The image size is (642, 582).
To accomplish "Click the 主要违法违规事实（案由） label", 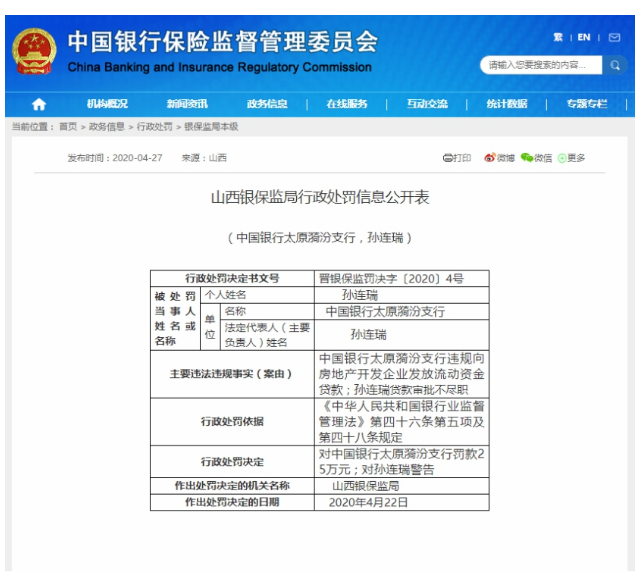I will tap(231, 374).
